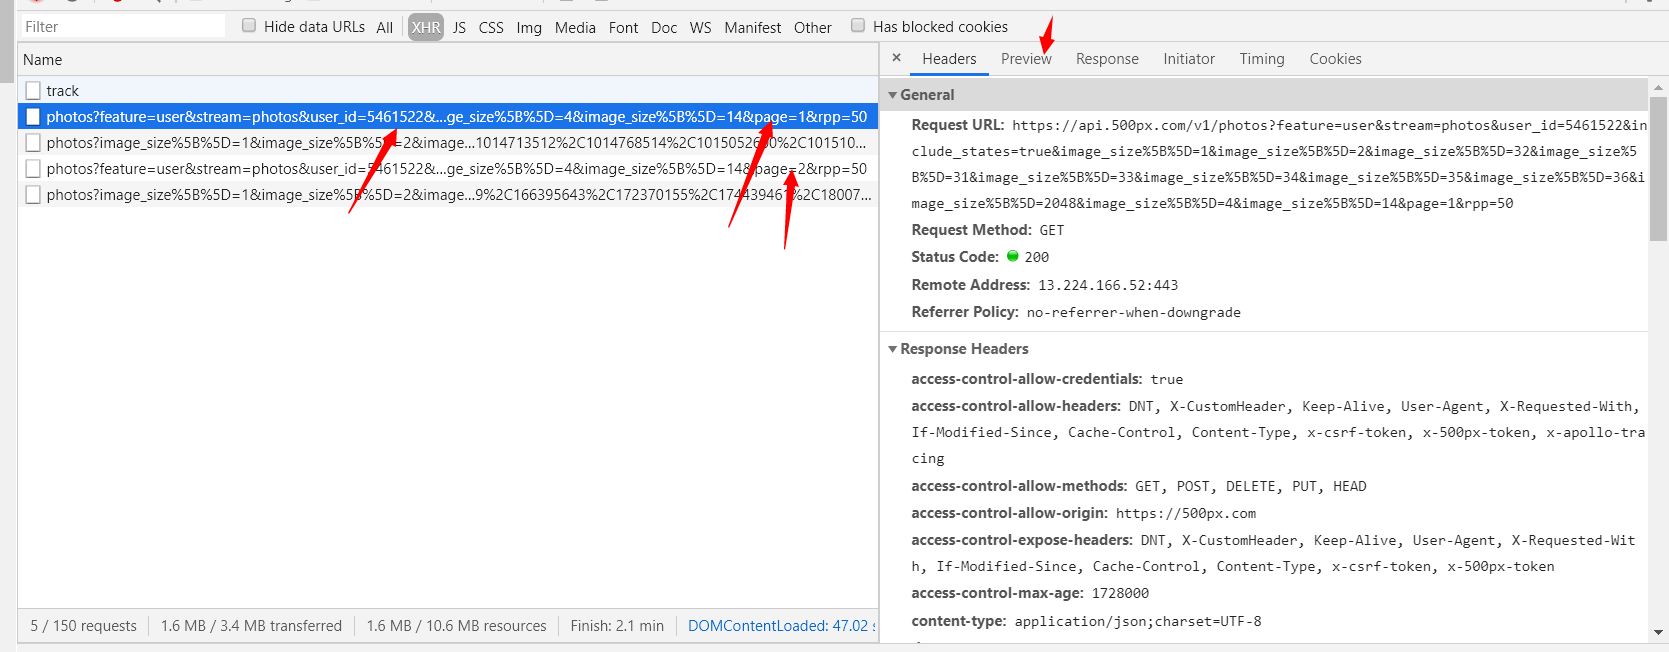Select the highlighted page=1 photos request
The image size is (1669, 652).
click(x=456, y=117)
